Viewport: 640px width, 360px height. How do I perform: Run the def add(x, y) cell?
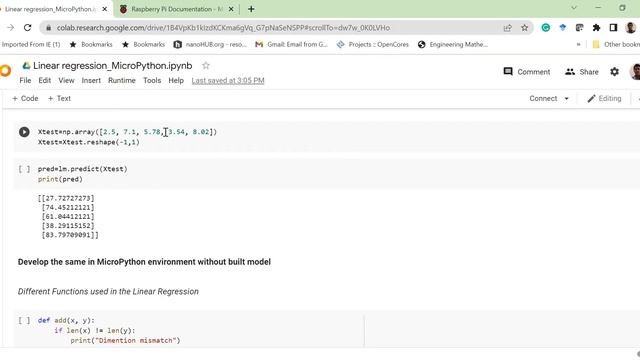click(24, 320)
